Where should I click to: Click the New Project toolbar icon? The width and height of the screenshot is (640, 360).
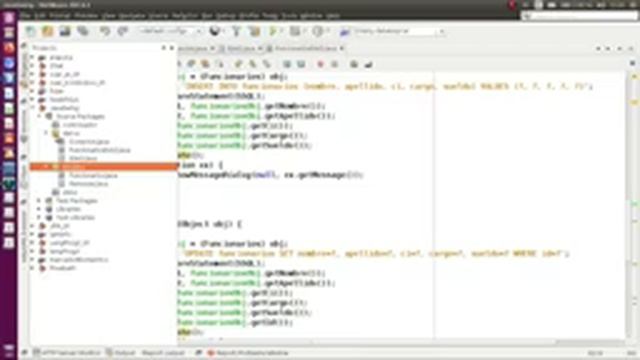(48, 31)
